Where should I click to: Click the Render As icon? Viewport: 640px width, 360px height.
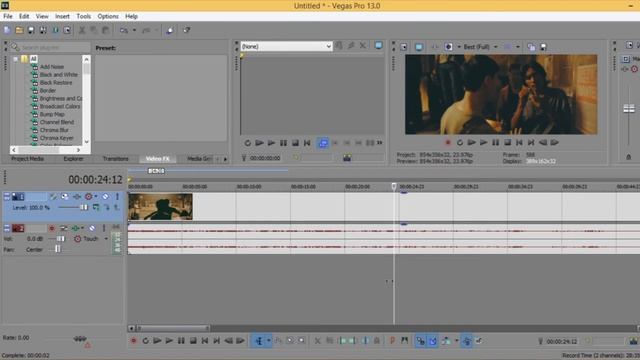[x=55, y=30]
